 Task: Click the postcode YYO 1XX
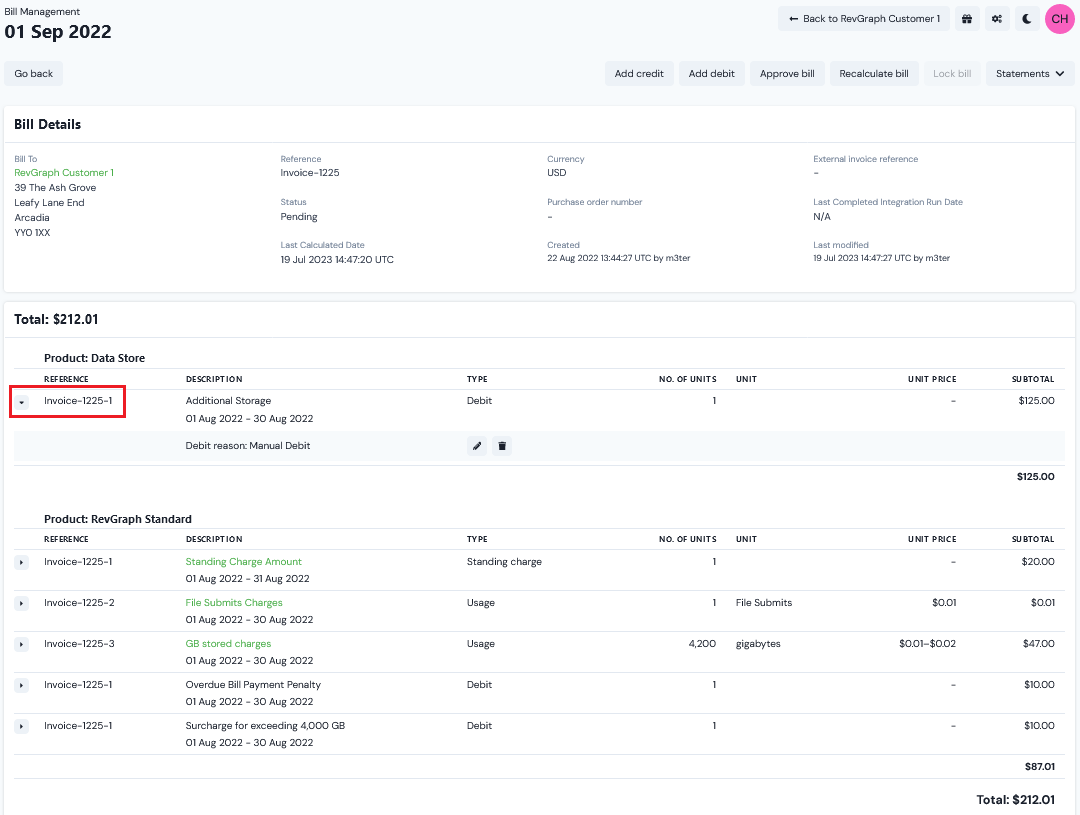(32, 232)
